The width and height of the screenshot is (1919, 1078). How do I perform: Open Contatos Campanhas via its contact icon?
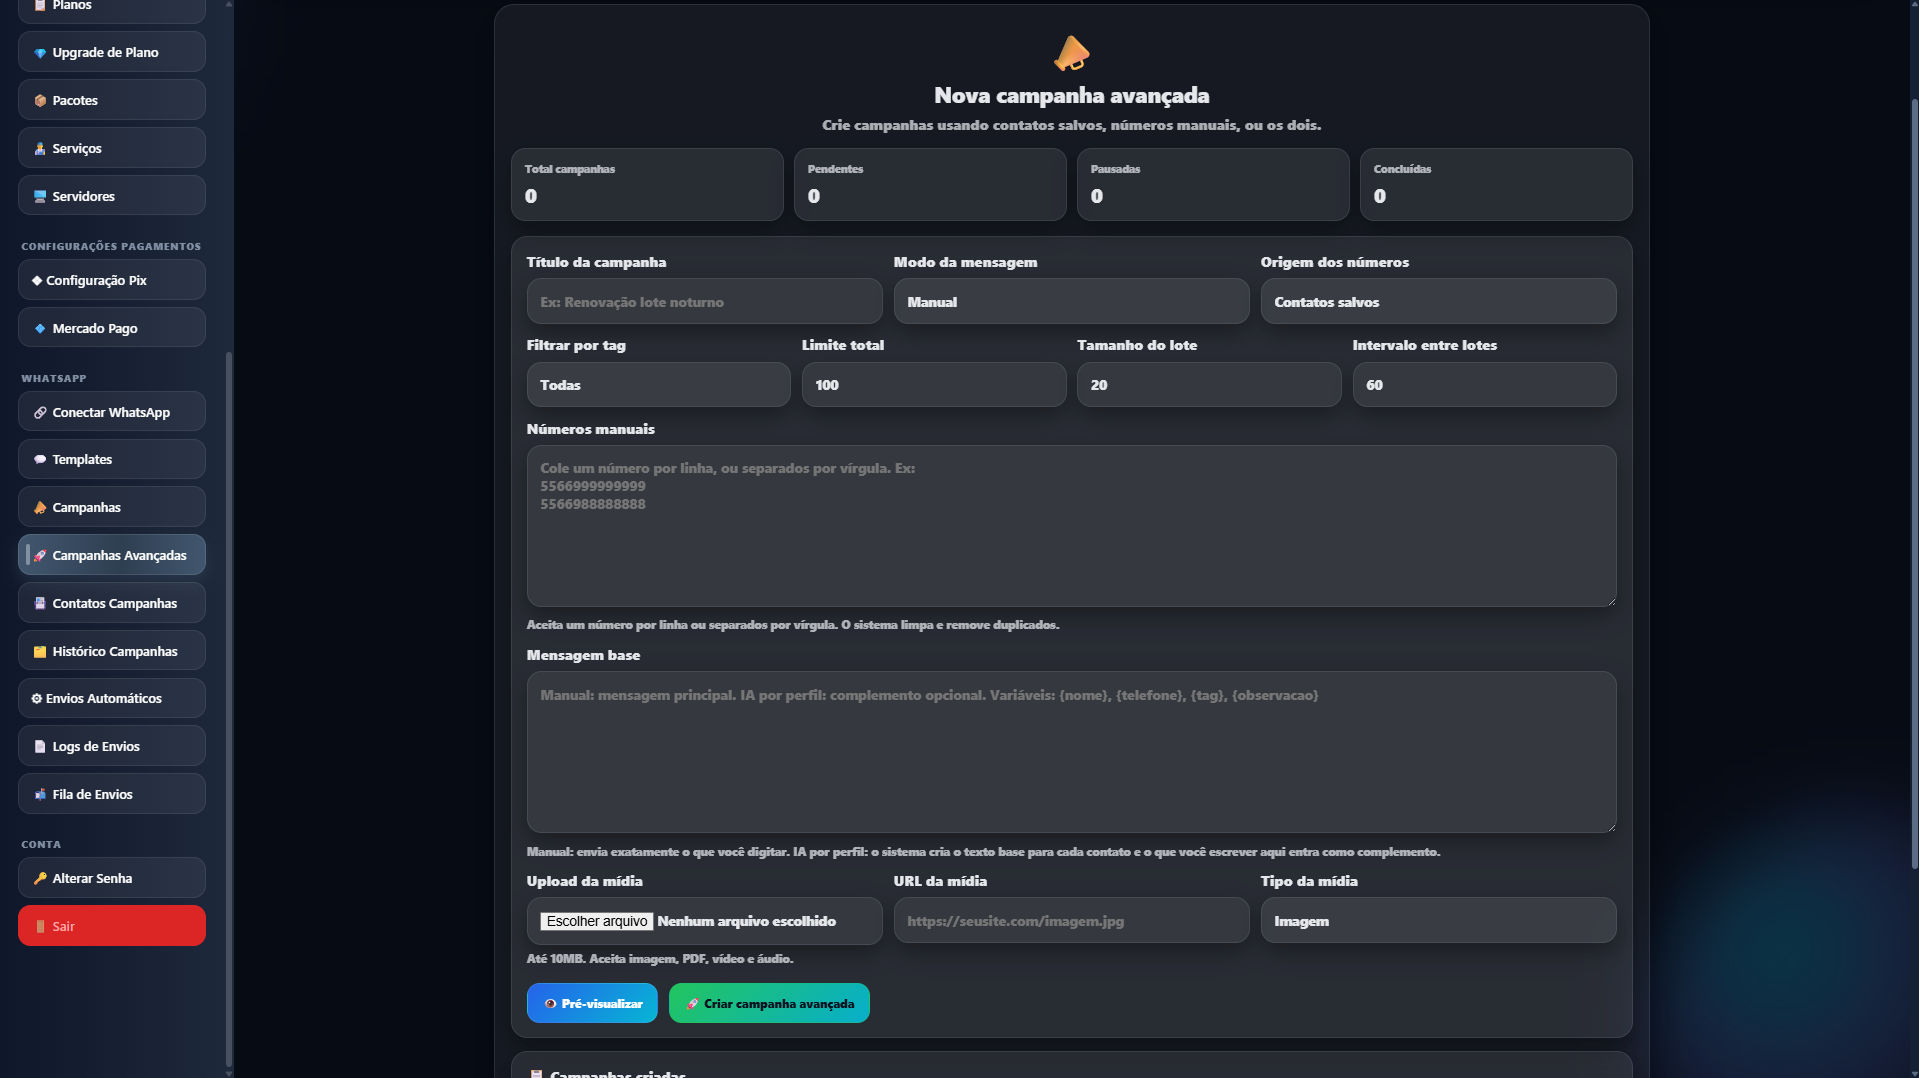pos(40,603)
